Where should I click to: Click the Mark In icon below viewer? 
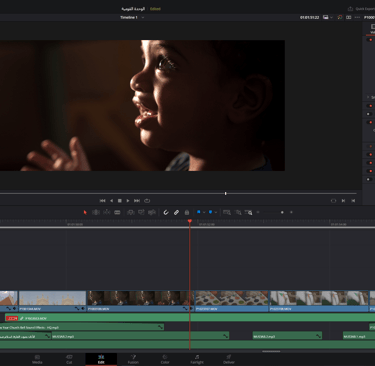pyautogui.click(x=343, y=201)
